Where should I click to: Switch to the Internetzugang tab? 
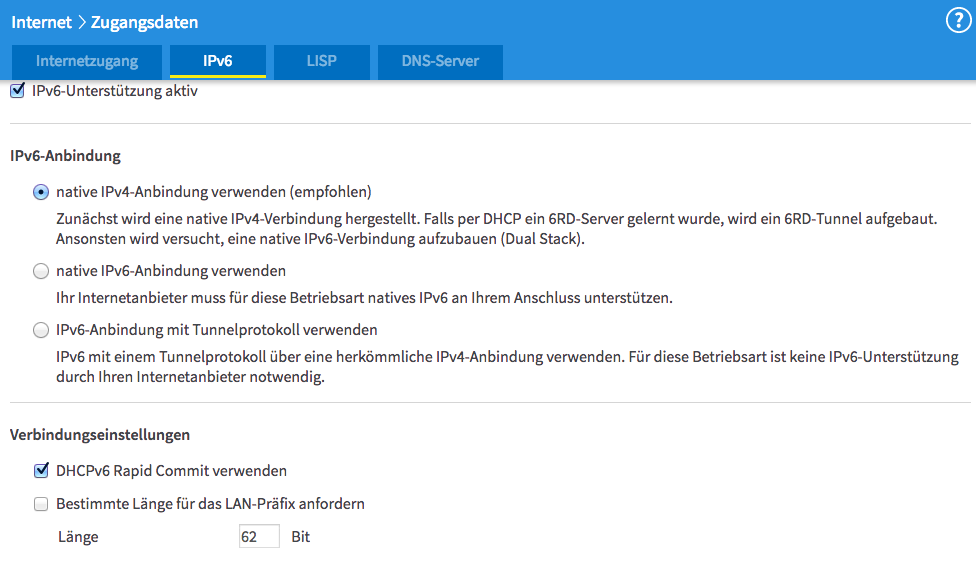pos(87,61)
